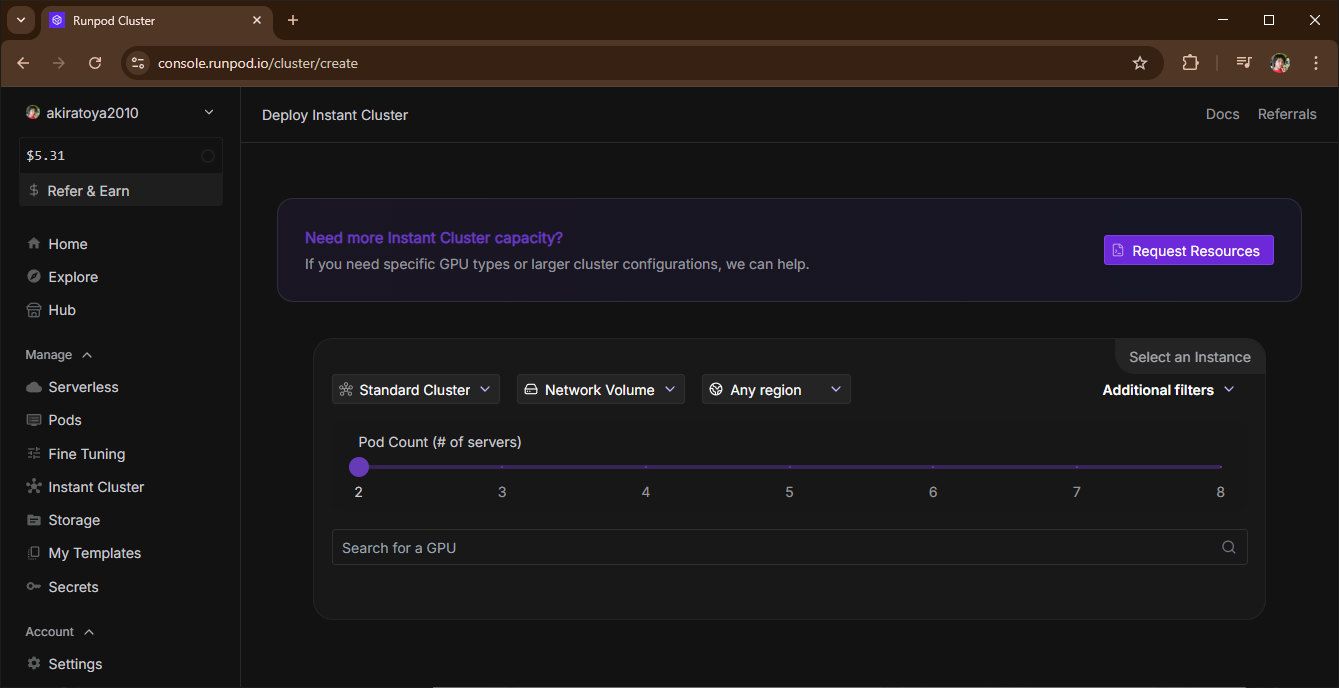
Task: Open the Fine Tuning page
Action: tap(76, 454)
